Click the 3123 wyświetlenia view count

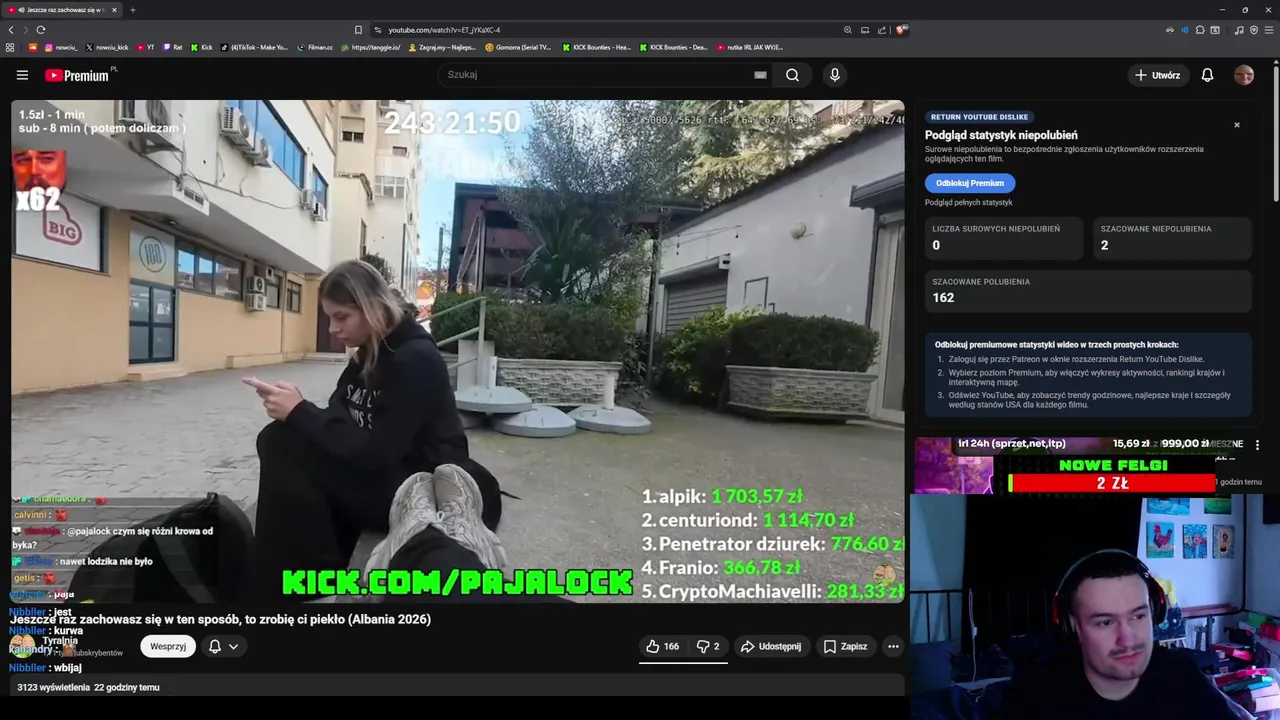pos(53,688)
